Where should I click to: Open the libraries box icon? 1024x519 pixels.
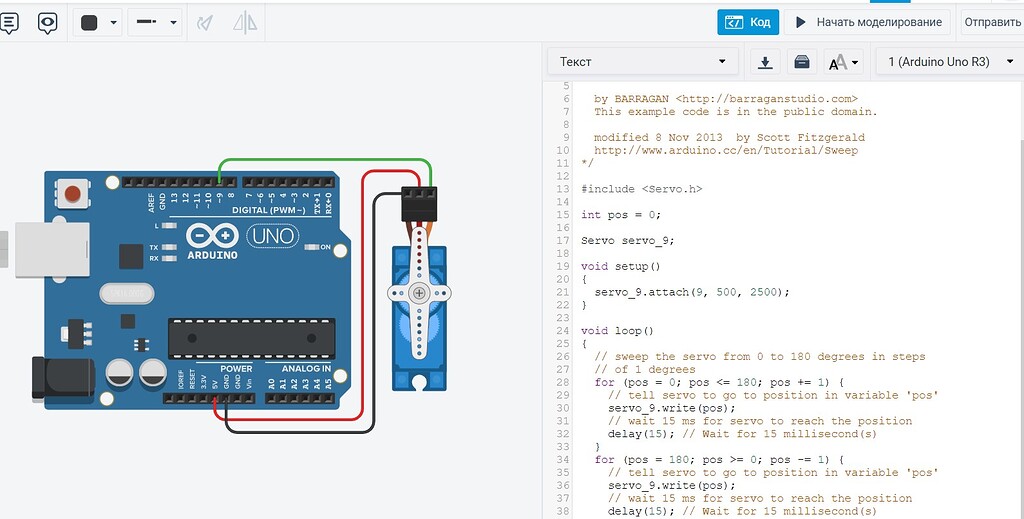click(x=801, y=62)
